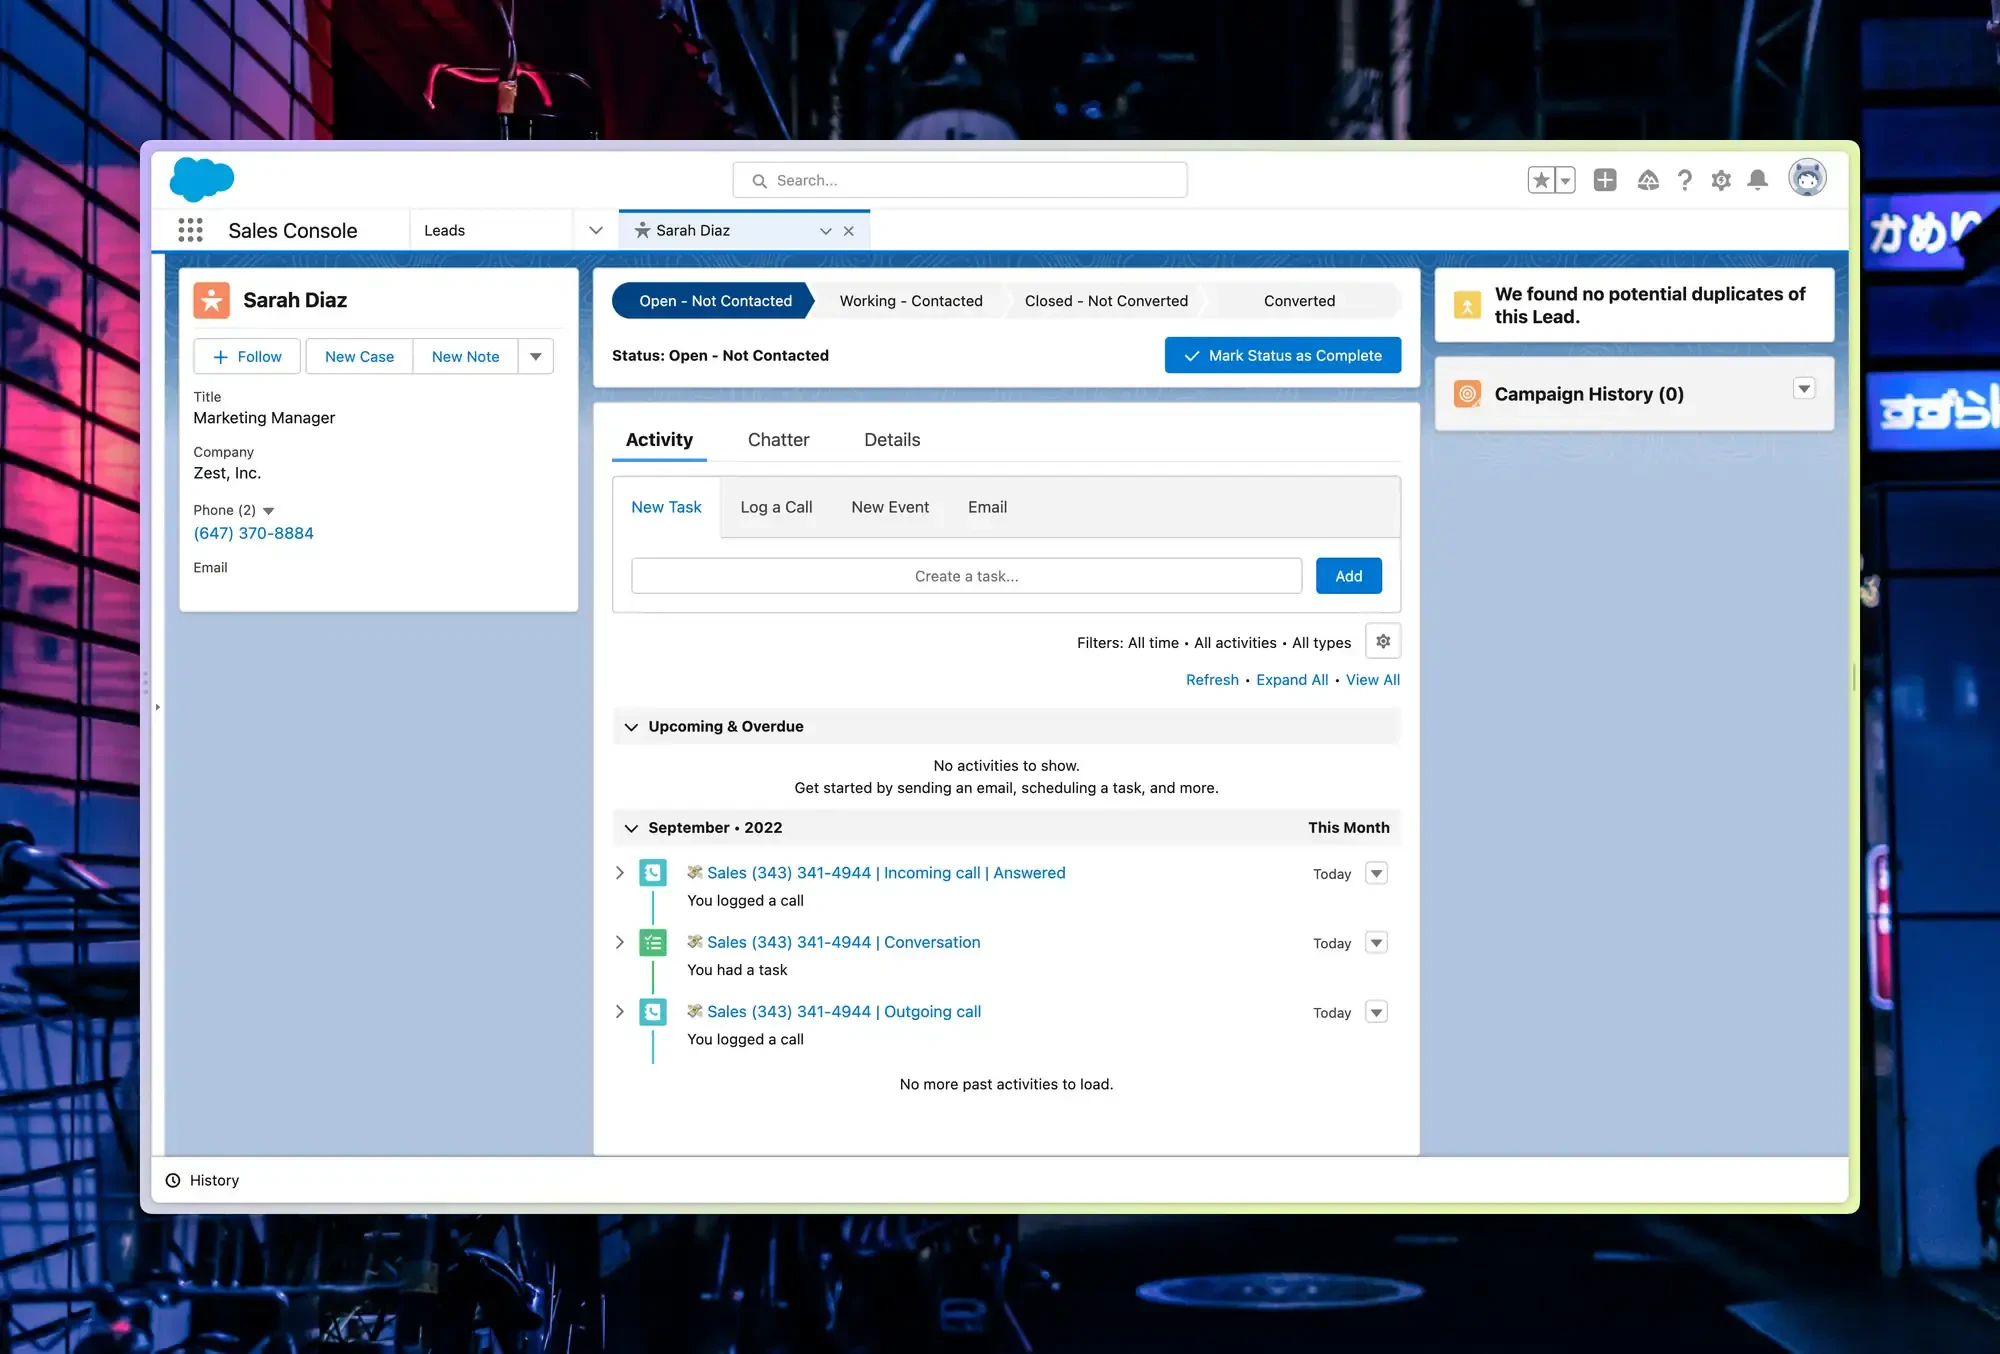The width and height of the screenshot is (2000, 1354).
Task: Open the App Launcher grid icon
Action: point(190,230)
